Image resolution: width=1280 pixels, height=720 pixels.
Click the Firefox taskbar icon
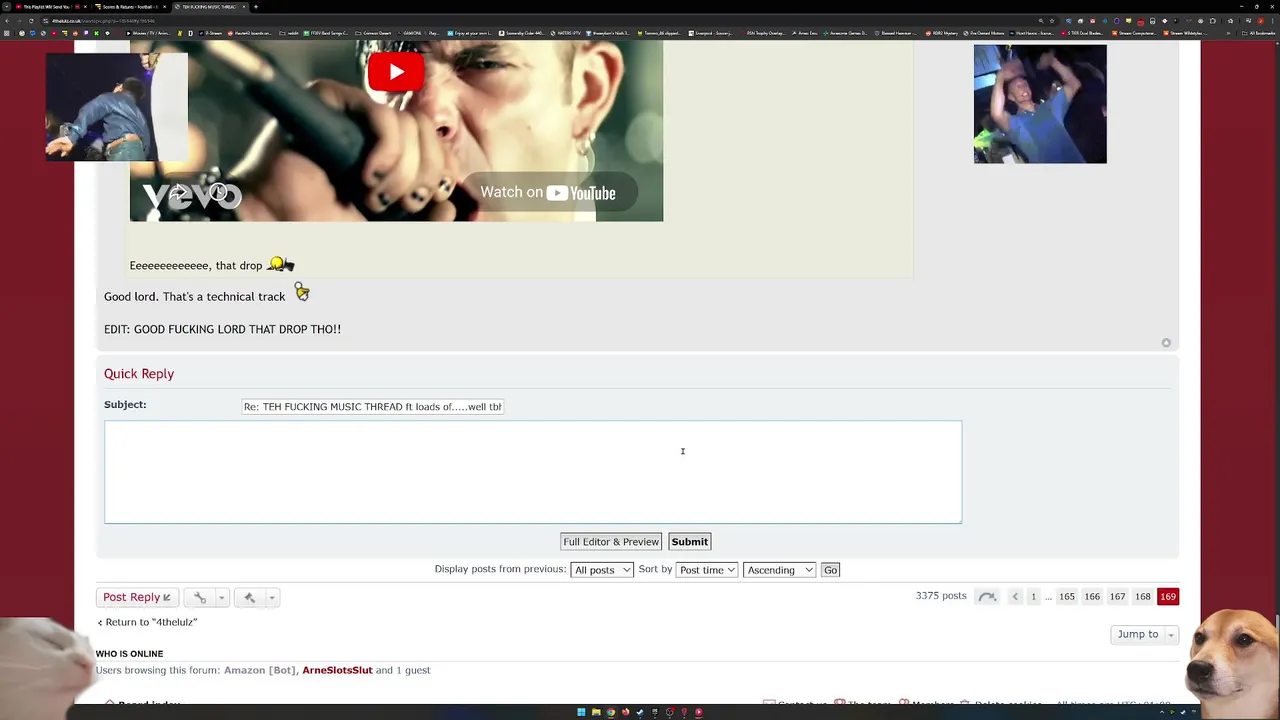click(626, 712)
